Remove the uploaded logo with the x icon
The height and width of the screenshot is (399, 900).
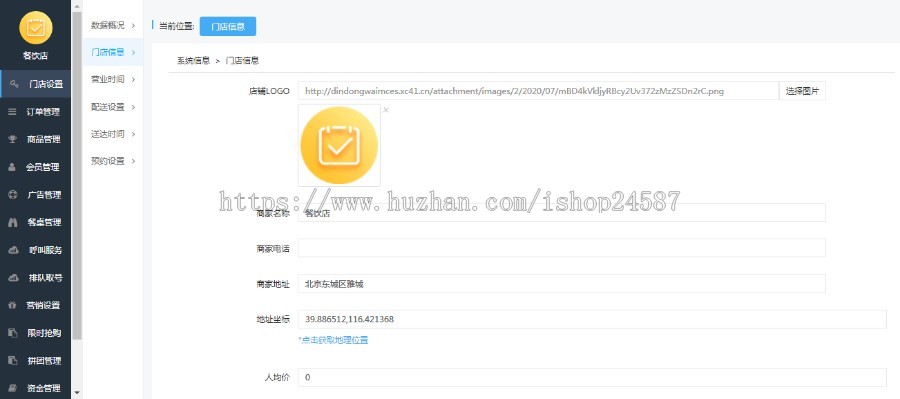(386, 110)
